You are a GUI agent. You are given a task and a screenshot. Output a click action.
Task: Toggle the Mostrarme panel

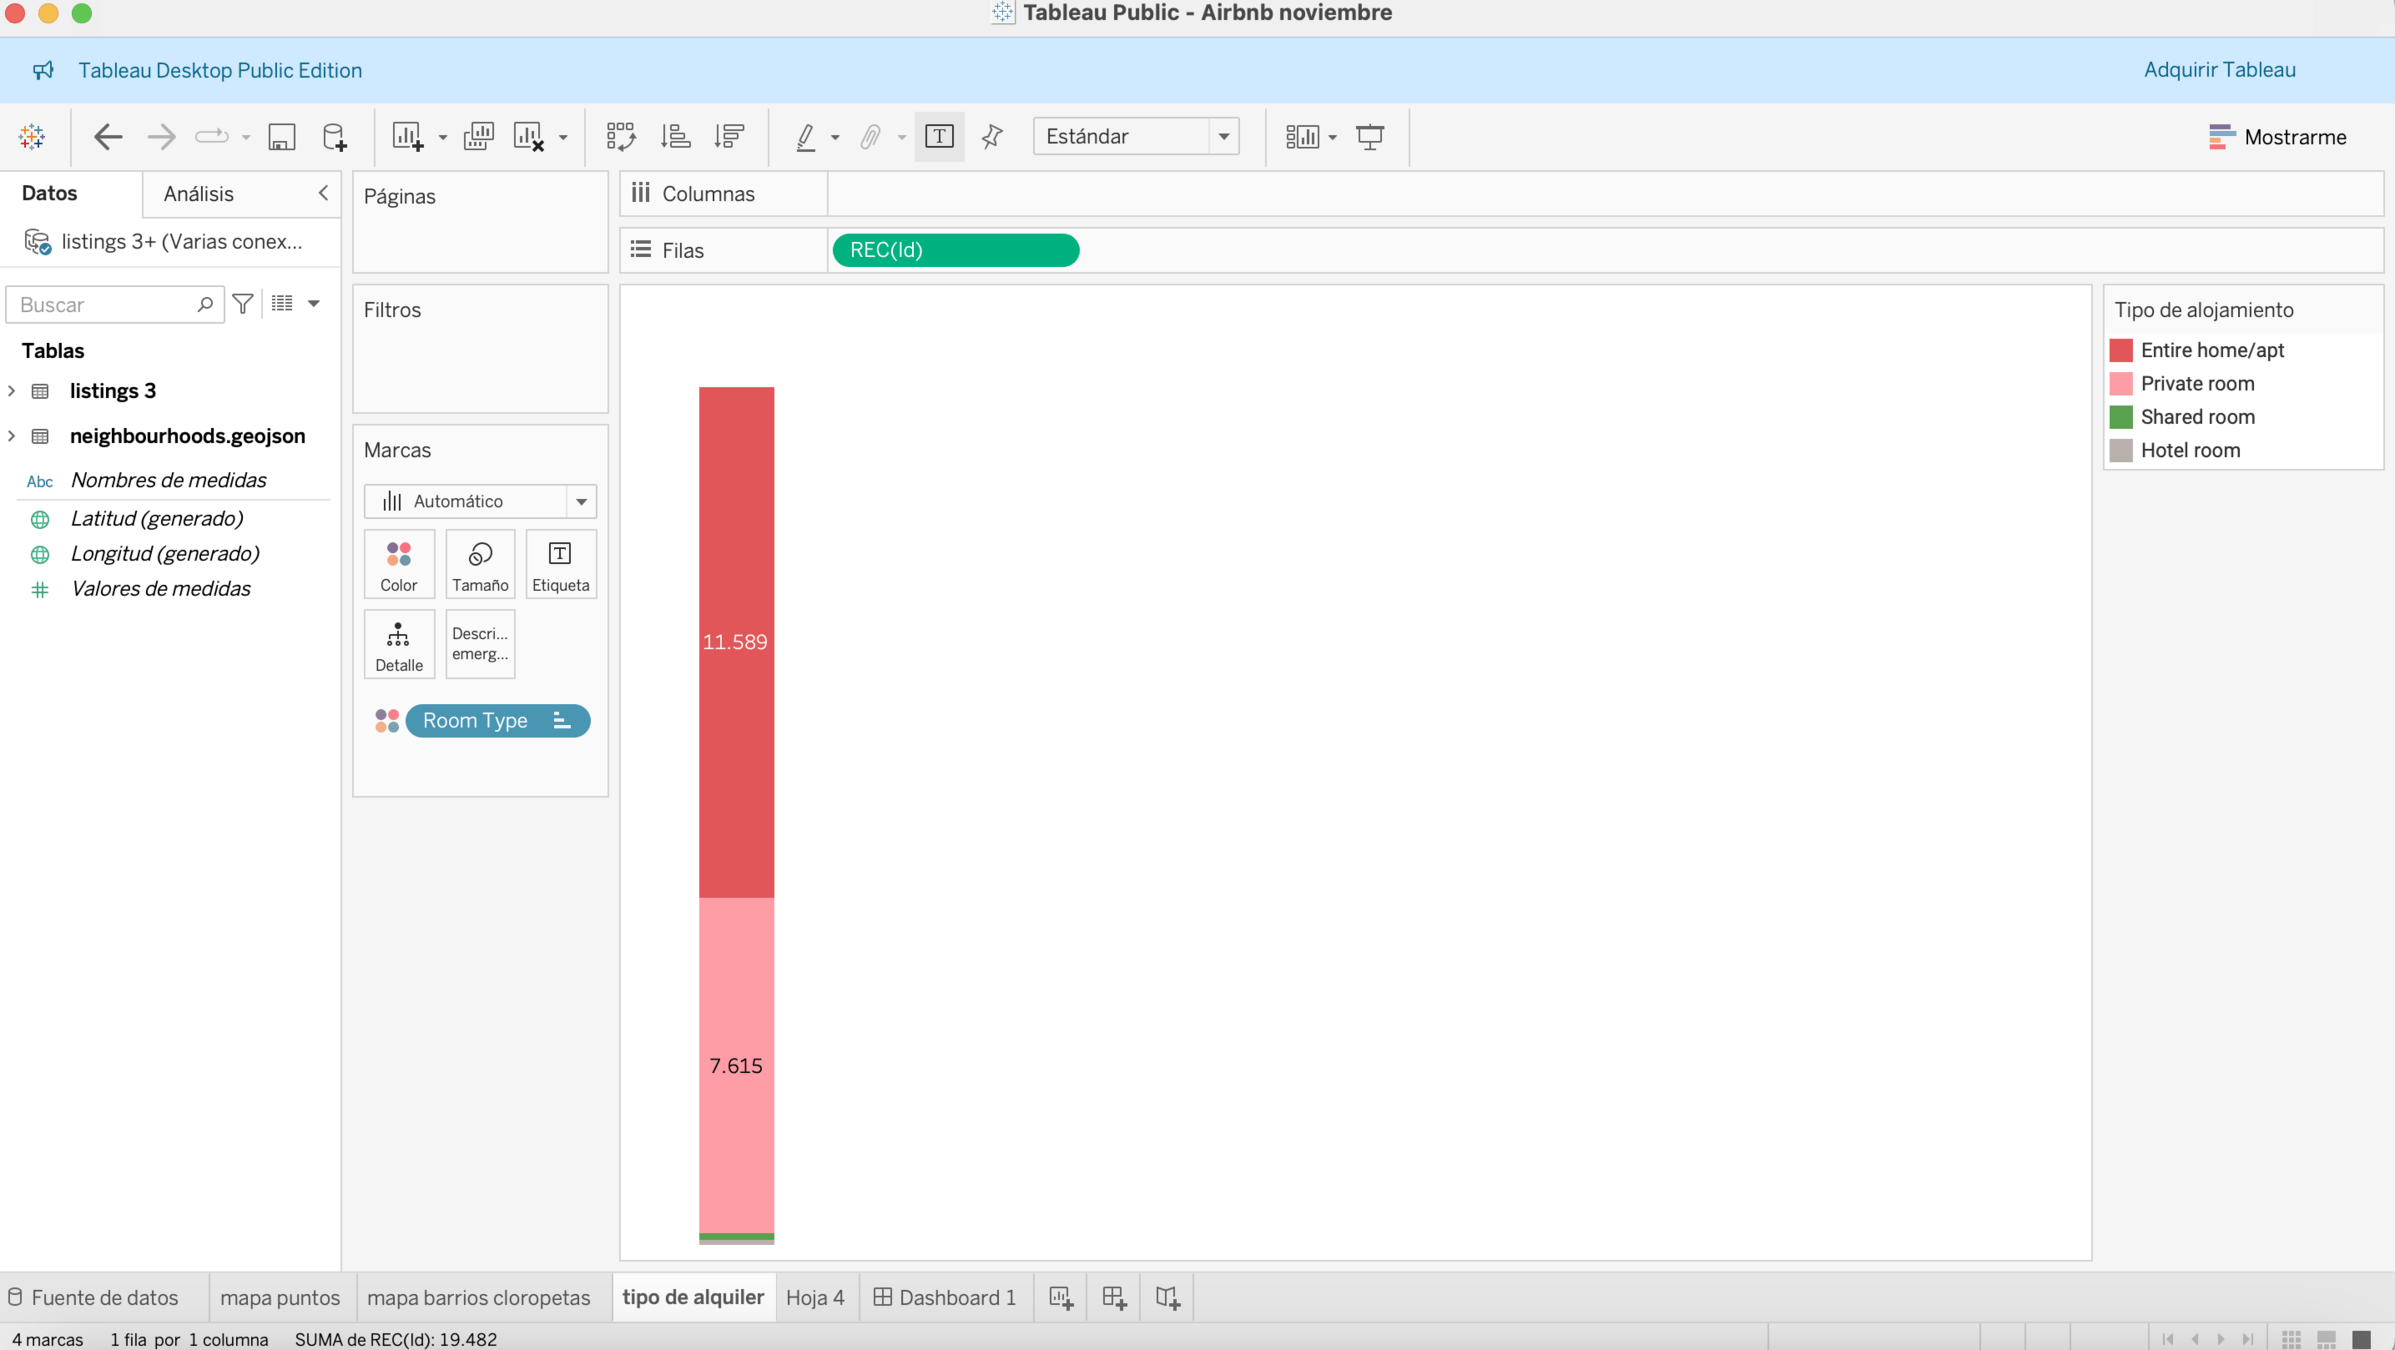(x=2277, y=136)
